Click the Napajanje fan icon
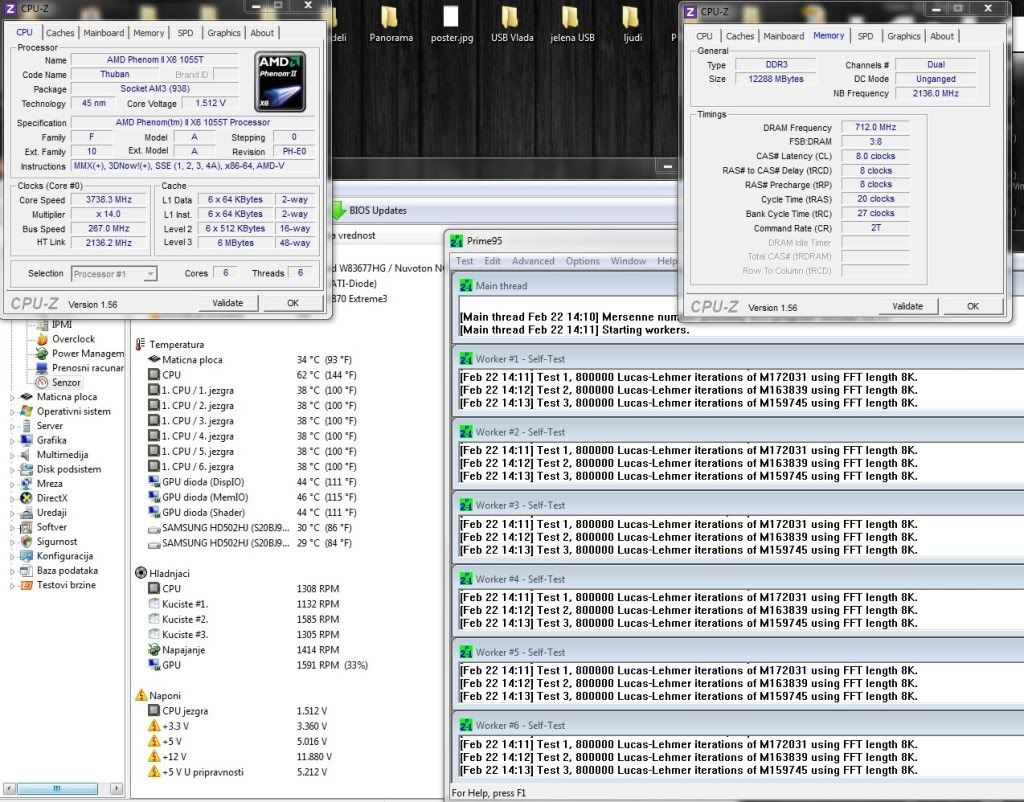 [x=154, y=650]
